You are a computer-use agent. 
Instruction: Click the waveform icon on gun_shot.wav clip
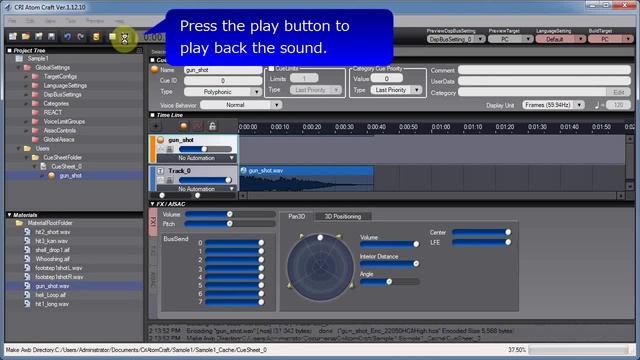pos(244,171)
